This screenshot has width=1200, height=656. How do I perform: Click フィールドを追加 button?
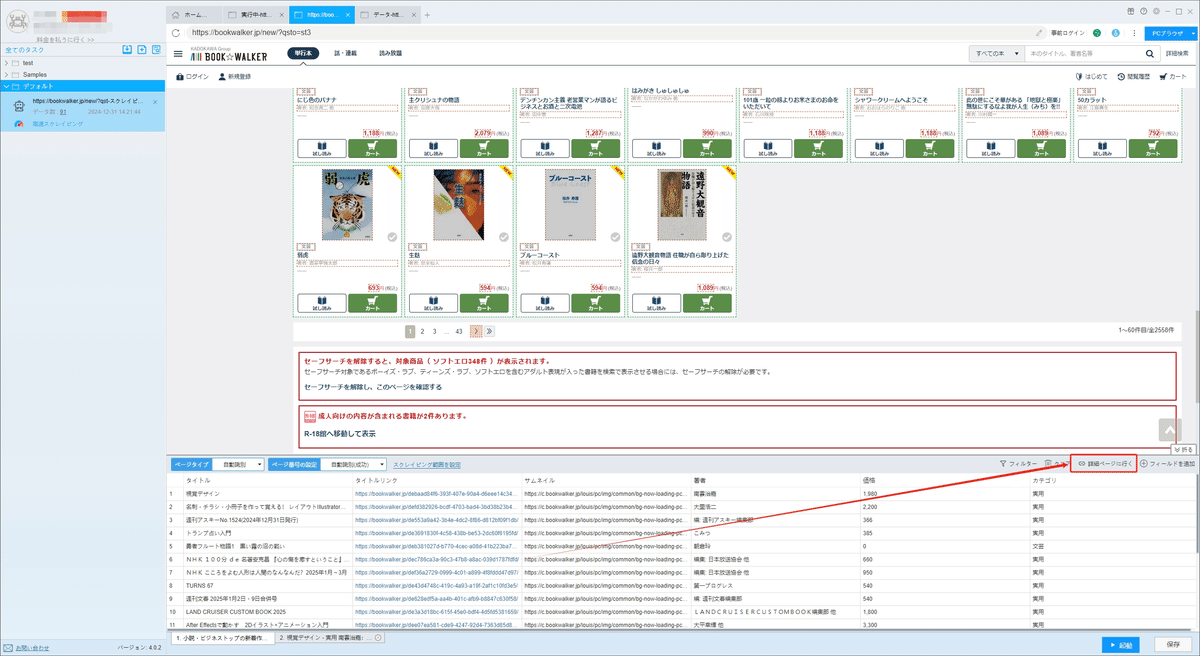point(1168,464)
